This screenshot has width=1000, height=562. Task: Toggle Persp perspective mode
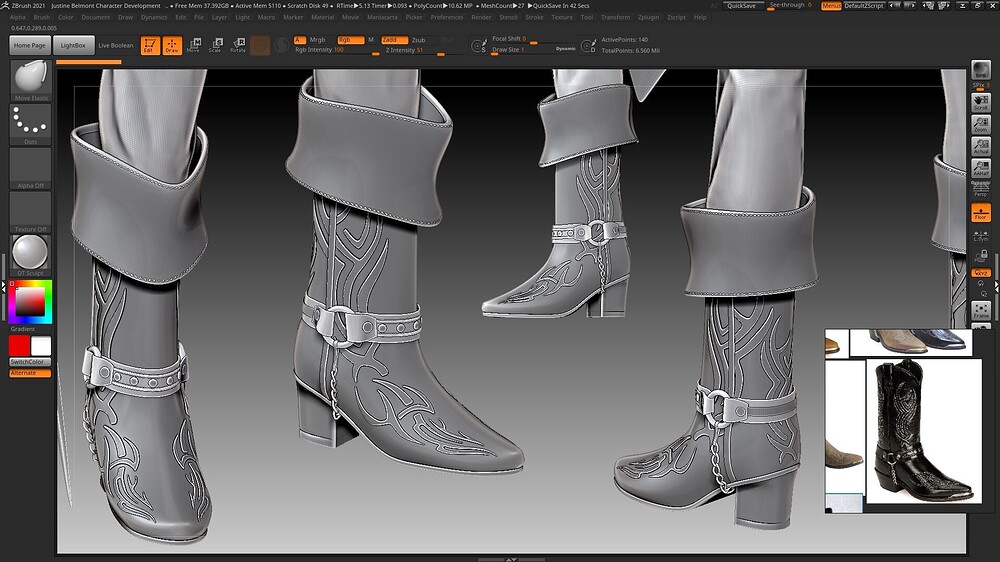click(981, 189)
